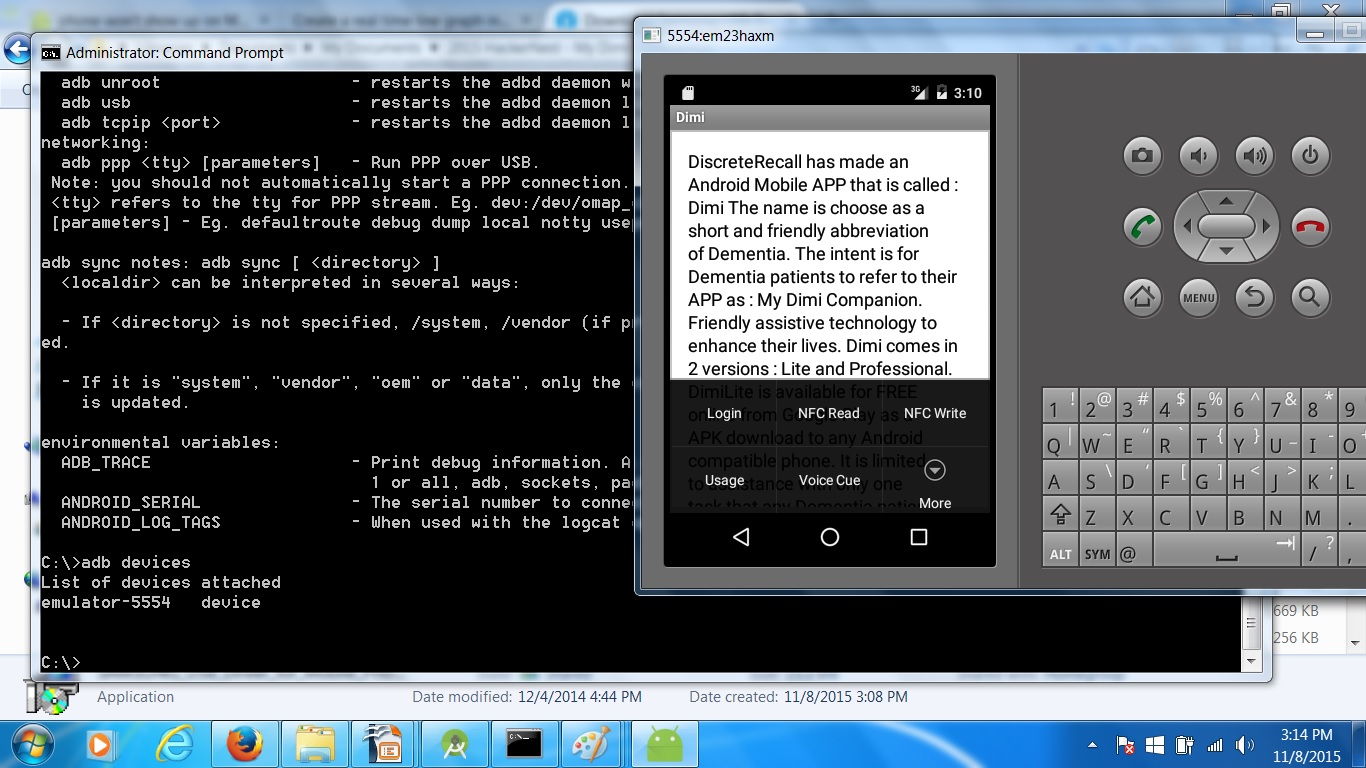
Task: Click the emulator hardware back button
Action: coord(1253,297)
